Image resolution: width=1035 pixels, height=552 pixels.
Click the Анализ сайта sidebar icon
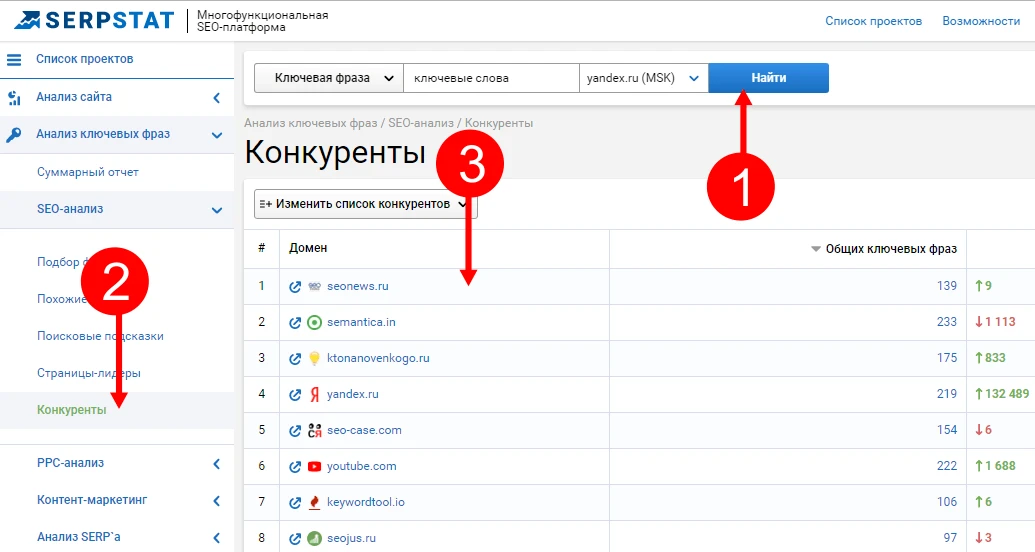pyautogui.click(x=14, y=98)
